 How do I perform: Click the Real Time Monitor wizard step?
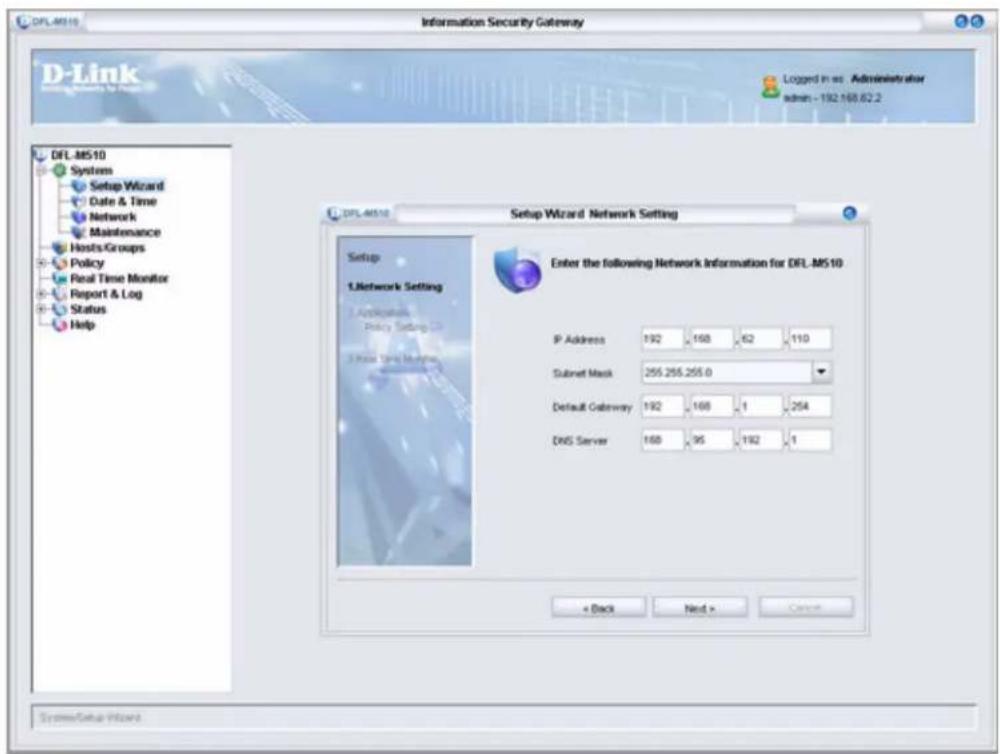pyautogui.click(x=393, y=359)
